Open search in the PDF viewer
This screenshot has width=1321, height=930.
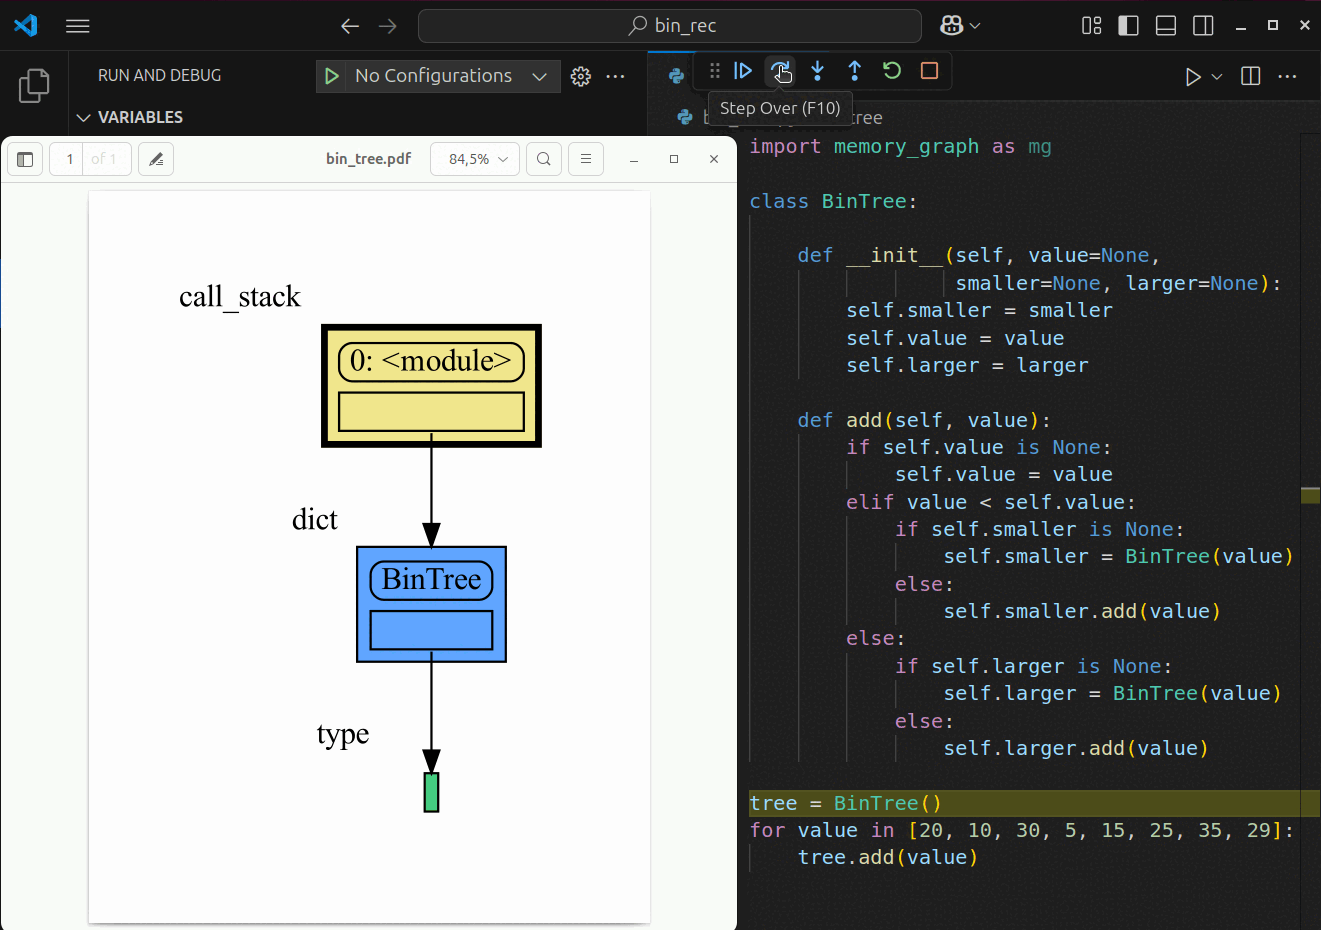click(x=543, y=158)
